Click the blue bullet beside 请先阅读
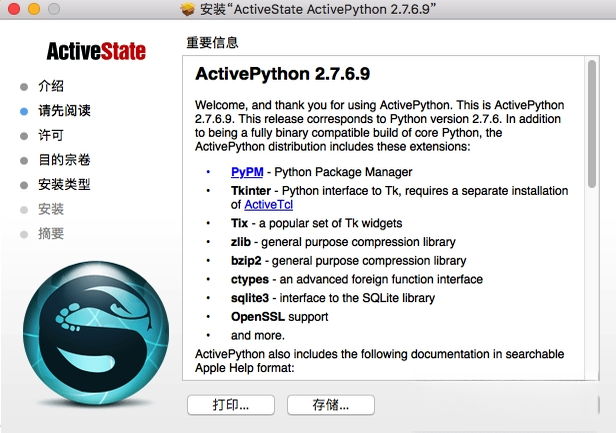 coord(24,112)
